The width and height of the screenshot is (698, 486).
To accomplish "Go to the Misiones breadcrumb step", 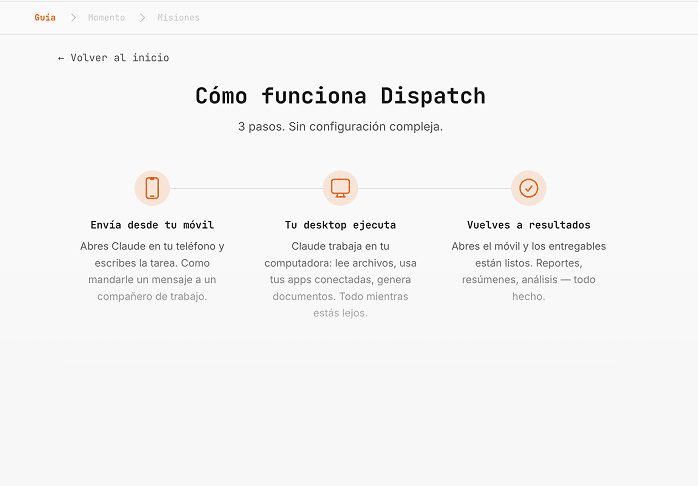I will point(179,17).
